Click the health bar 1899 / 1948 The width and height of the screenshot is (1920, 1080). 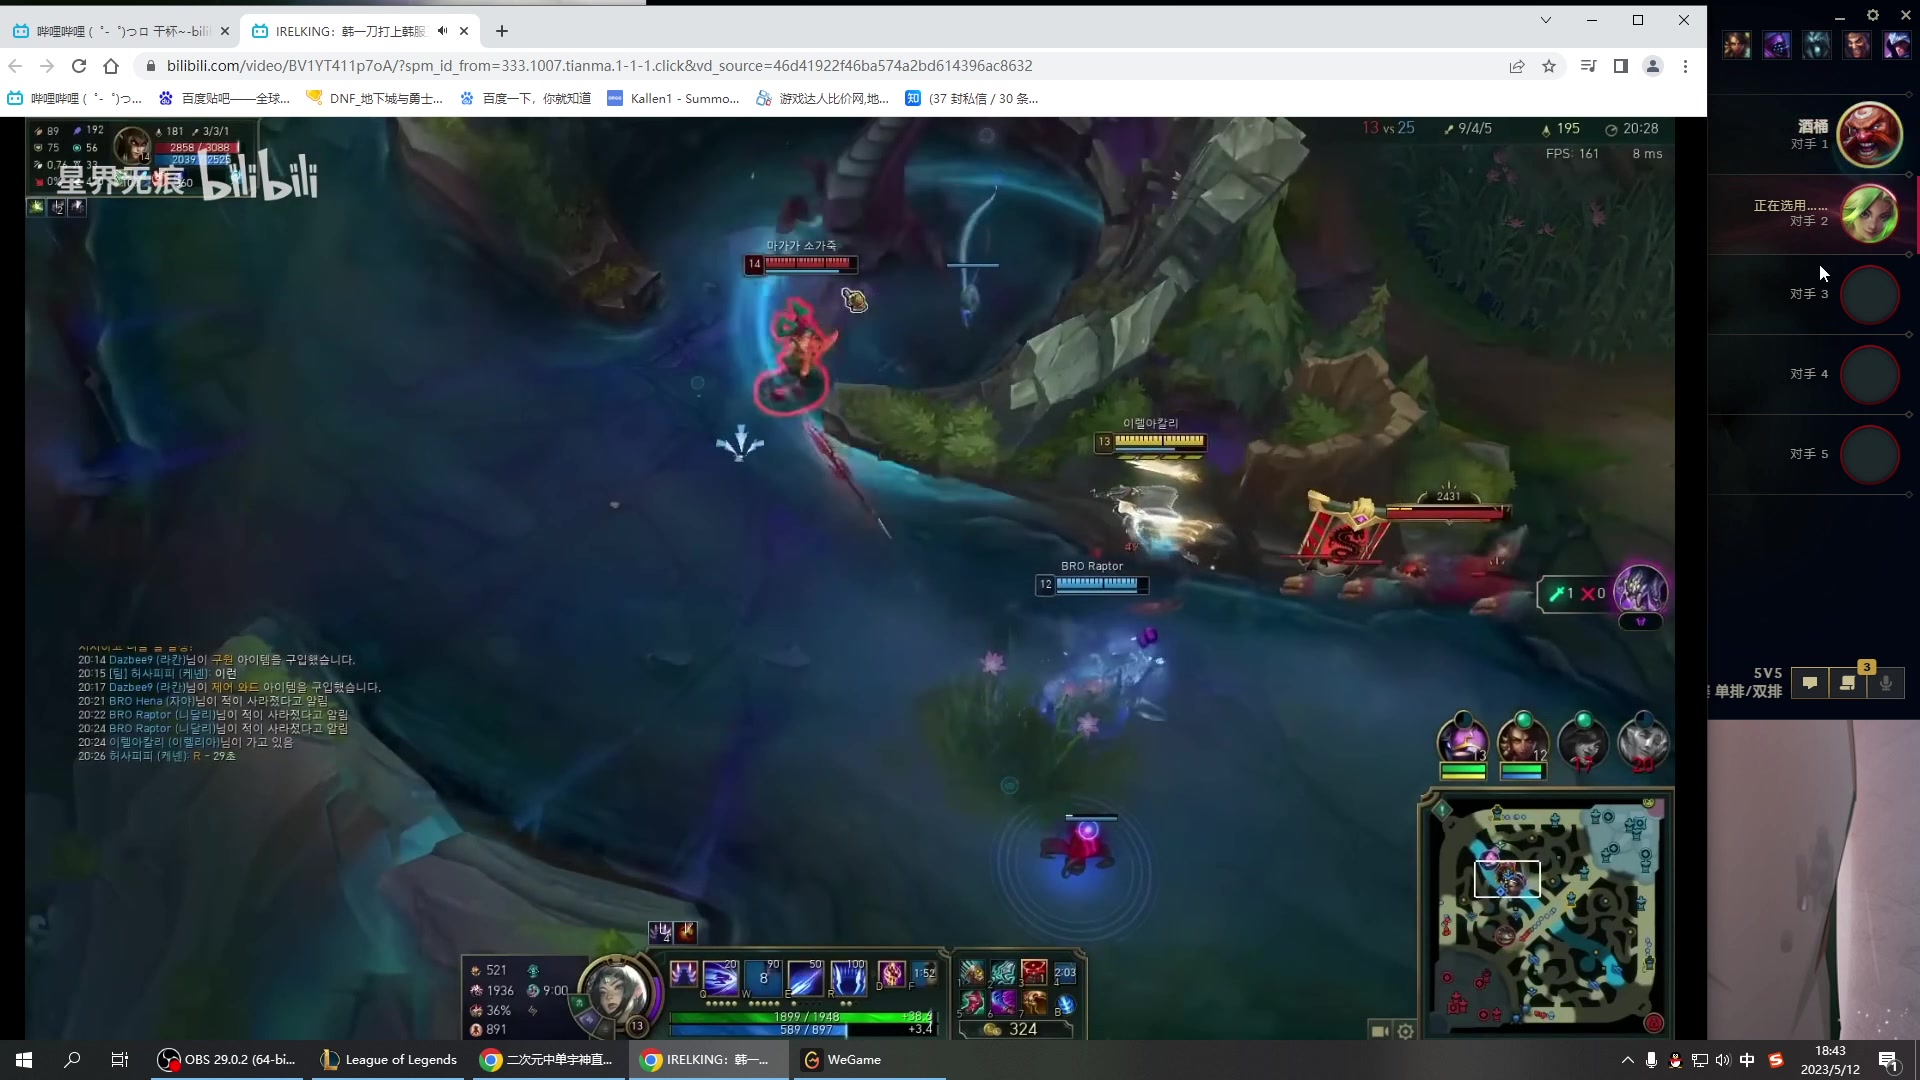coord(803,1017)
